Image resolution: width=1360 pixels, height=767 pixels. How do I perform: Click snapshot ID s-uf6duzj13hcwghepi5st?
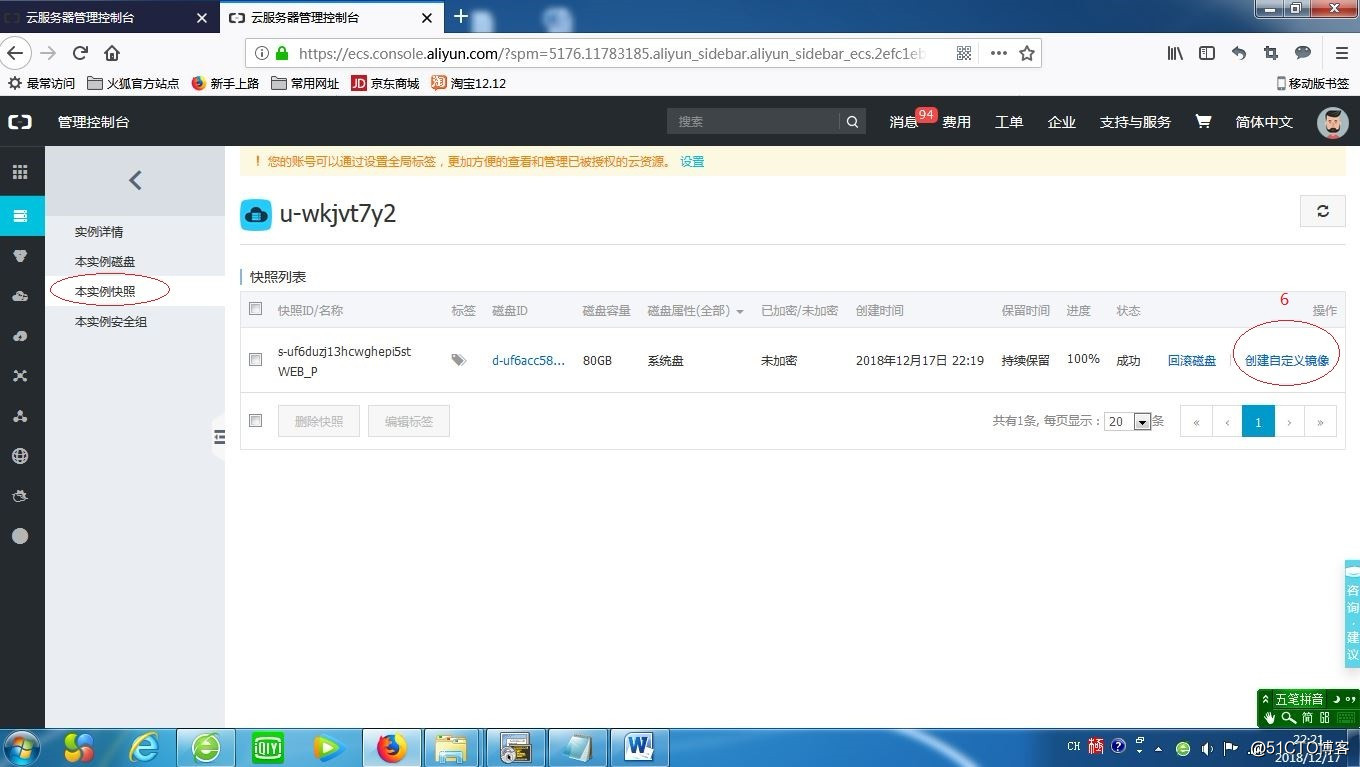[344, 351]
